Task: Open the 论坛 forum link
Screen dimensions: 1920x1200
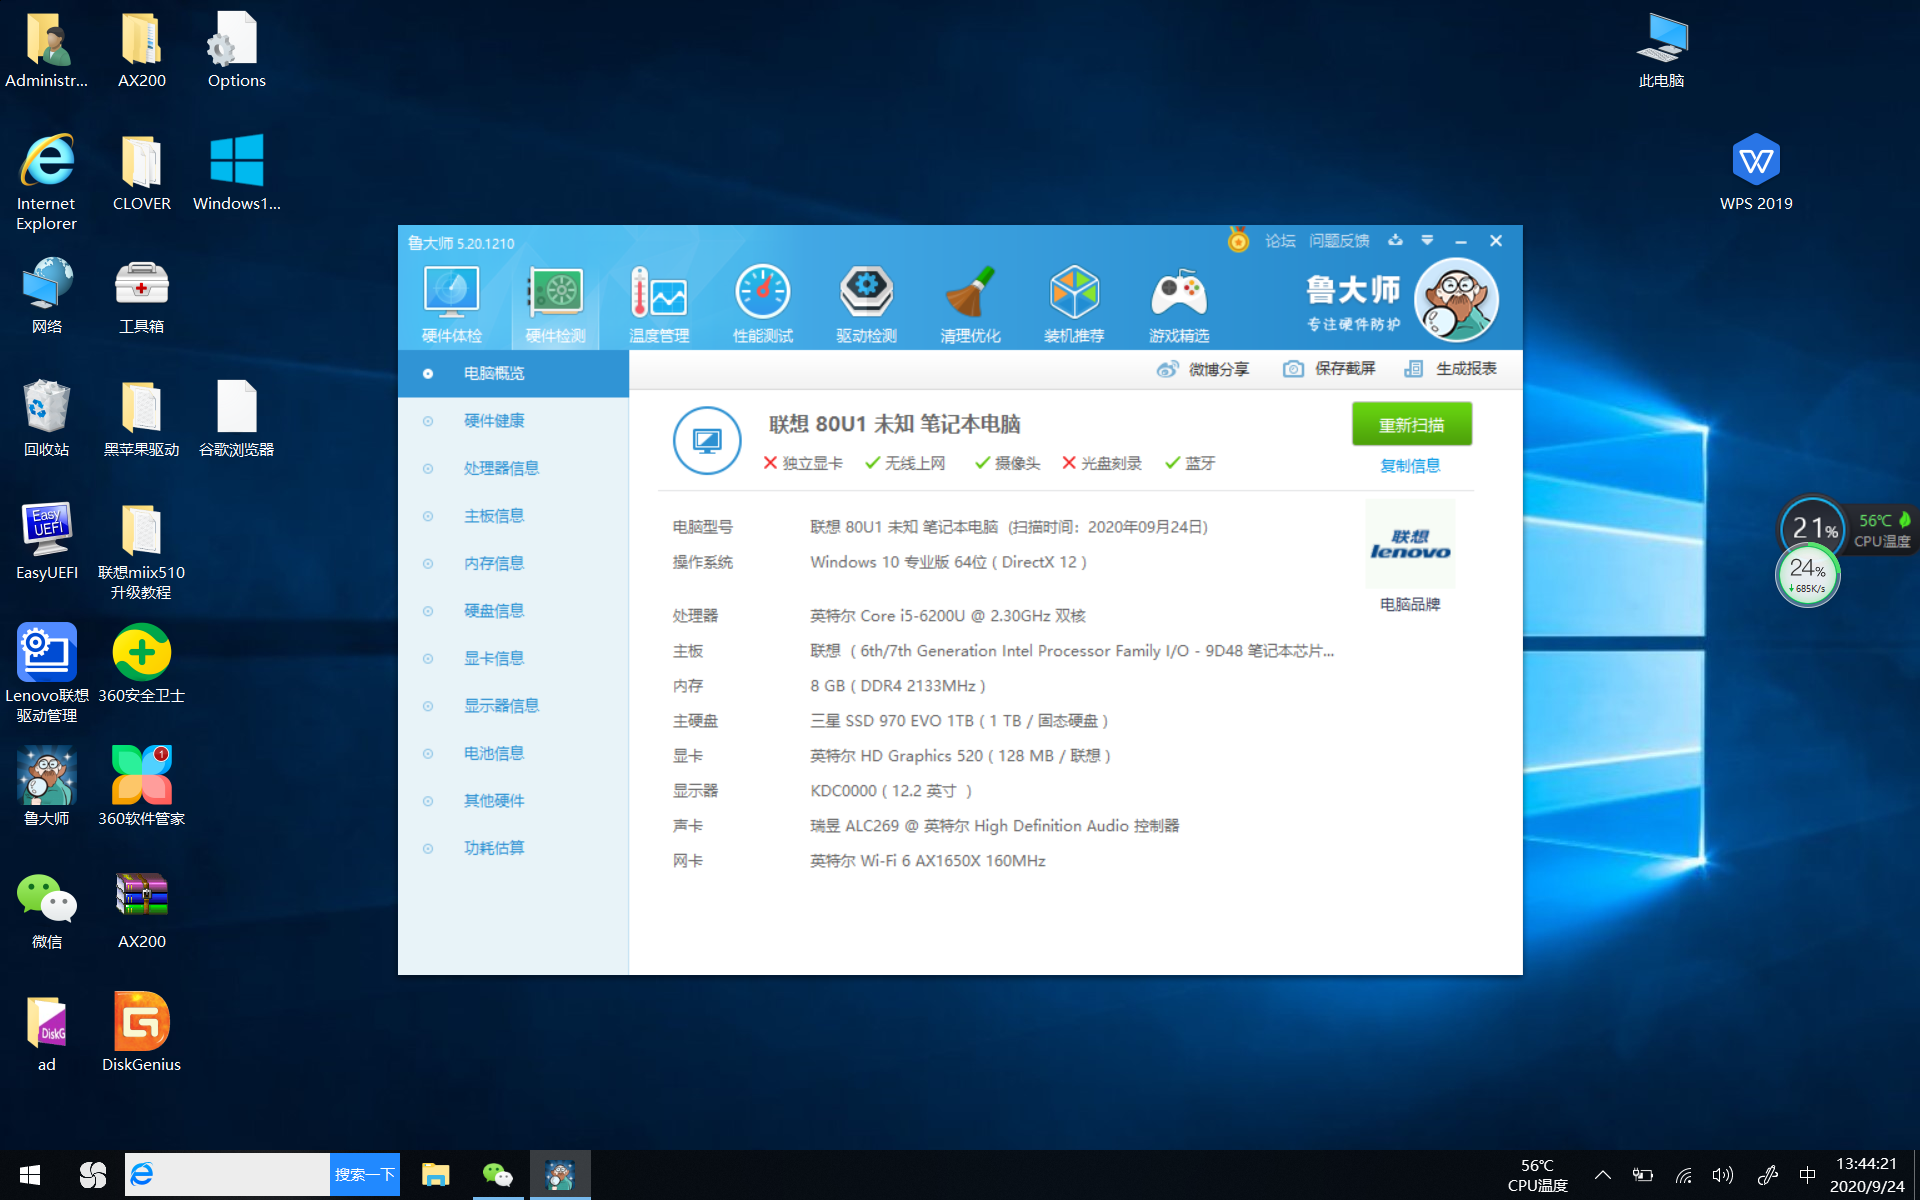Action: (x=1279, y=241)
